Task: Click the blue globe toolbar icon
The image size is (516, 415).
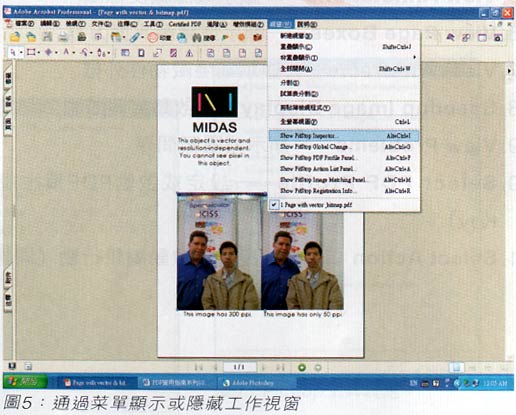Action: pos(182,38)
